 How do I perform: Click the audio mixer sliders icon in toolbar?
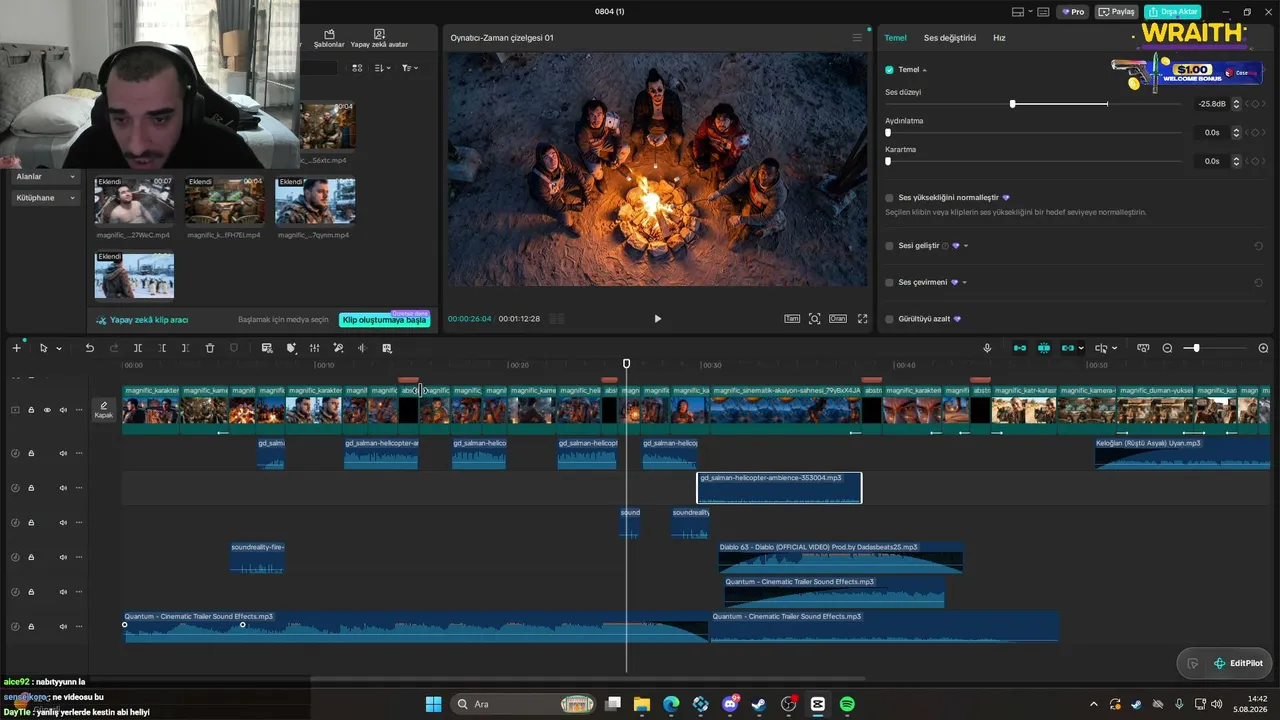(x=314, y=348)
